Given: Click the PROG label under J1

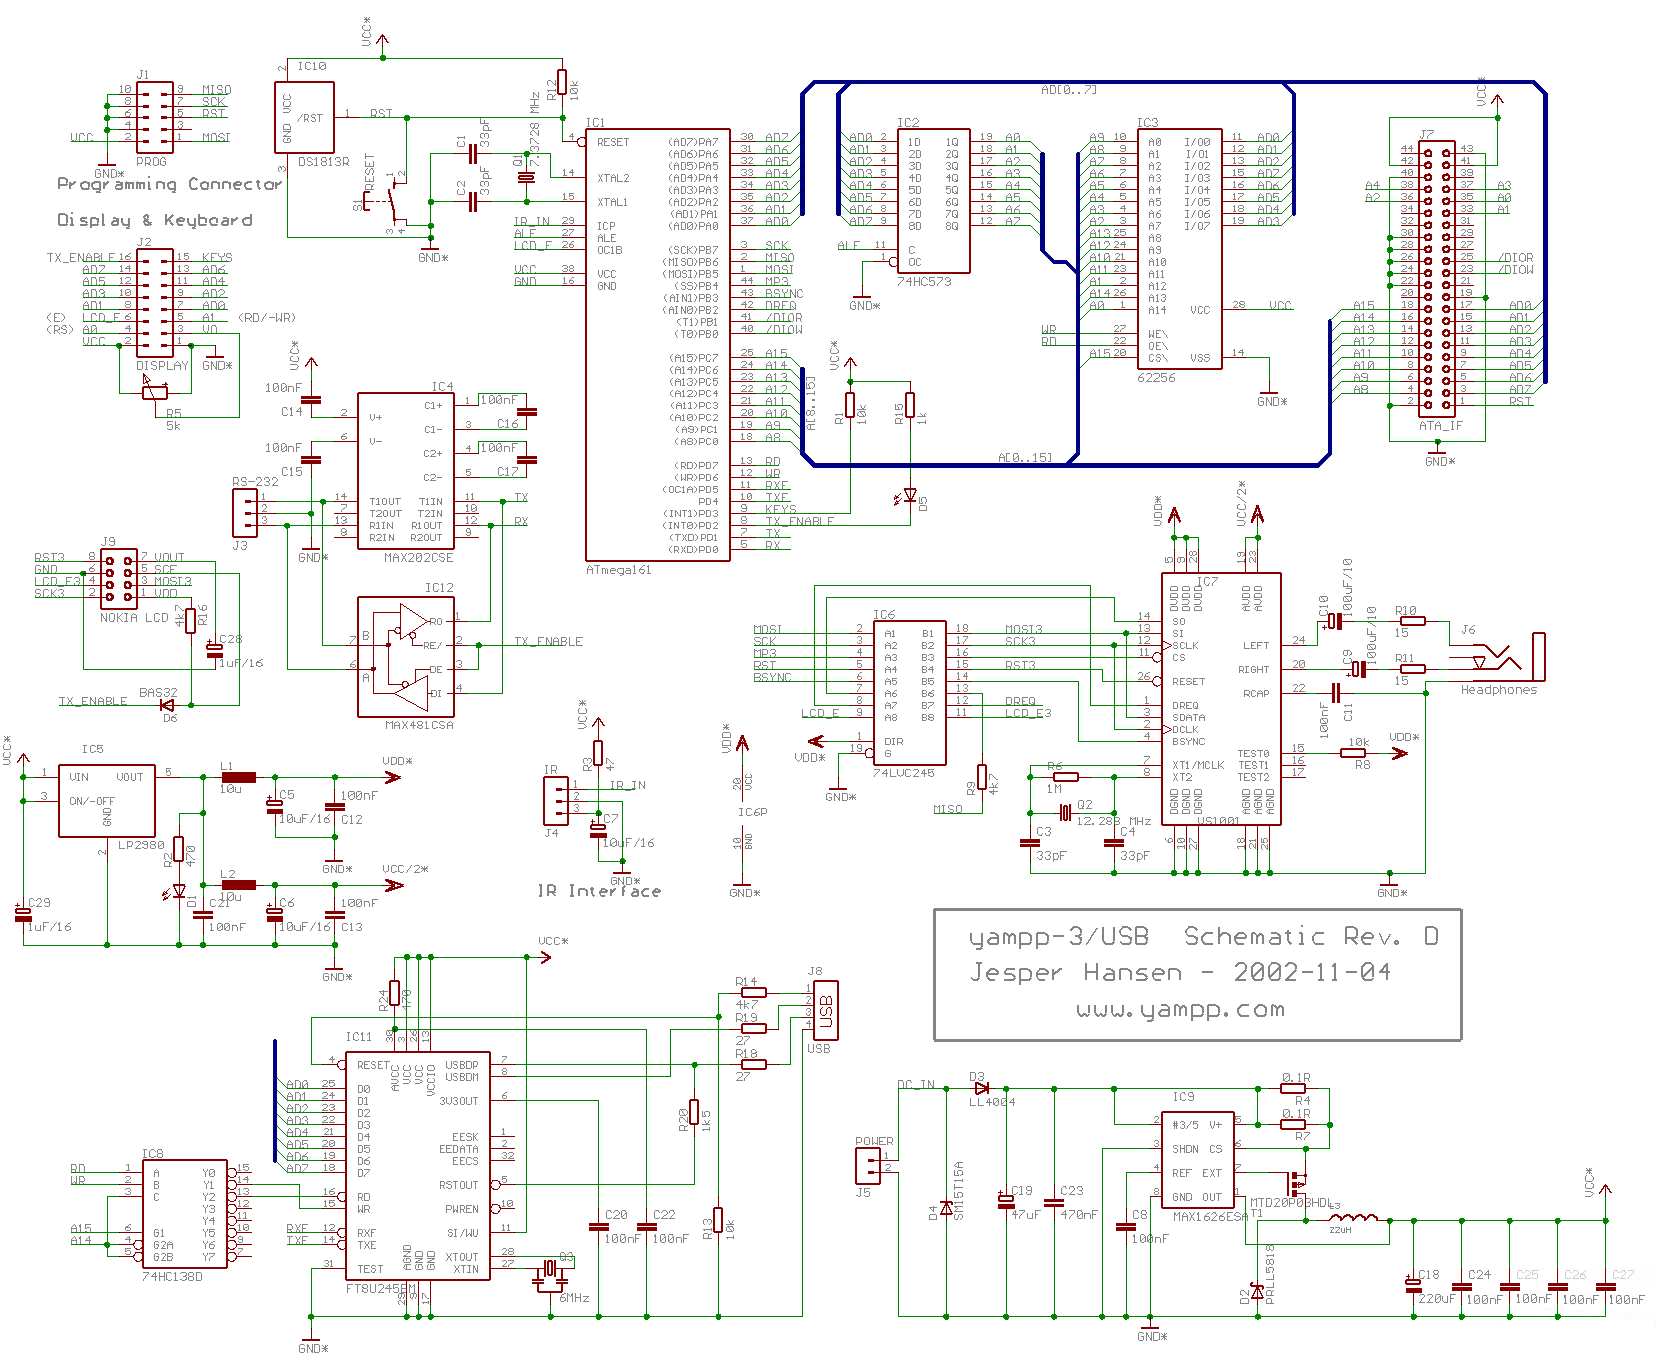Looking at the screenshot, I should [x=151, y=162].
